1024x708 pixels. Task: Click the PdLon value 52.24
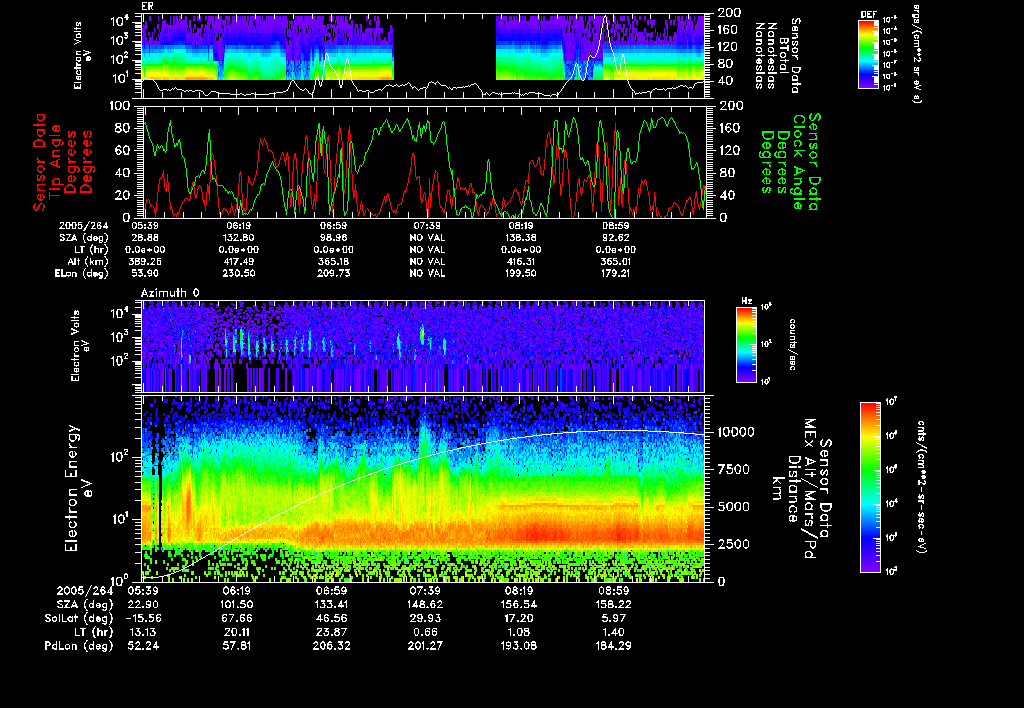coord(145,645)
